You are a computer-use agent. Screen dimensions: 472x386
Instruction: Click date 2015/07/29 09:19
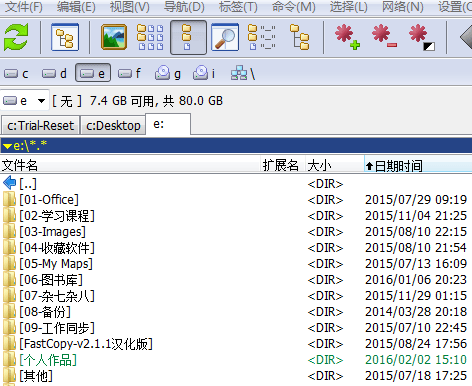click(416, 200)
